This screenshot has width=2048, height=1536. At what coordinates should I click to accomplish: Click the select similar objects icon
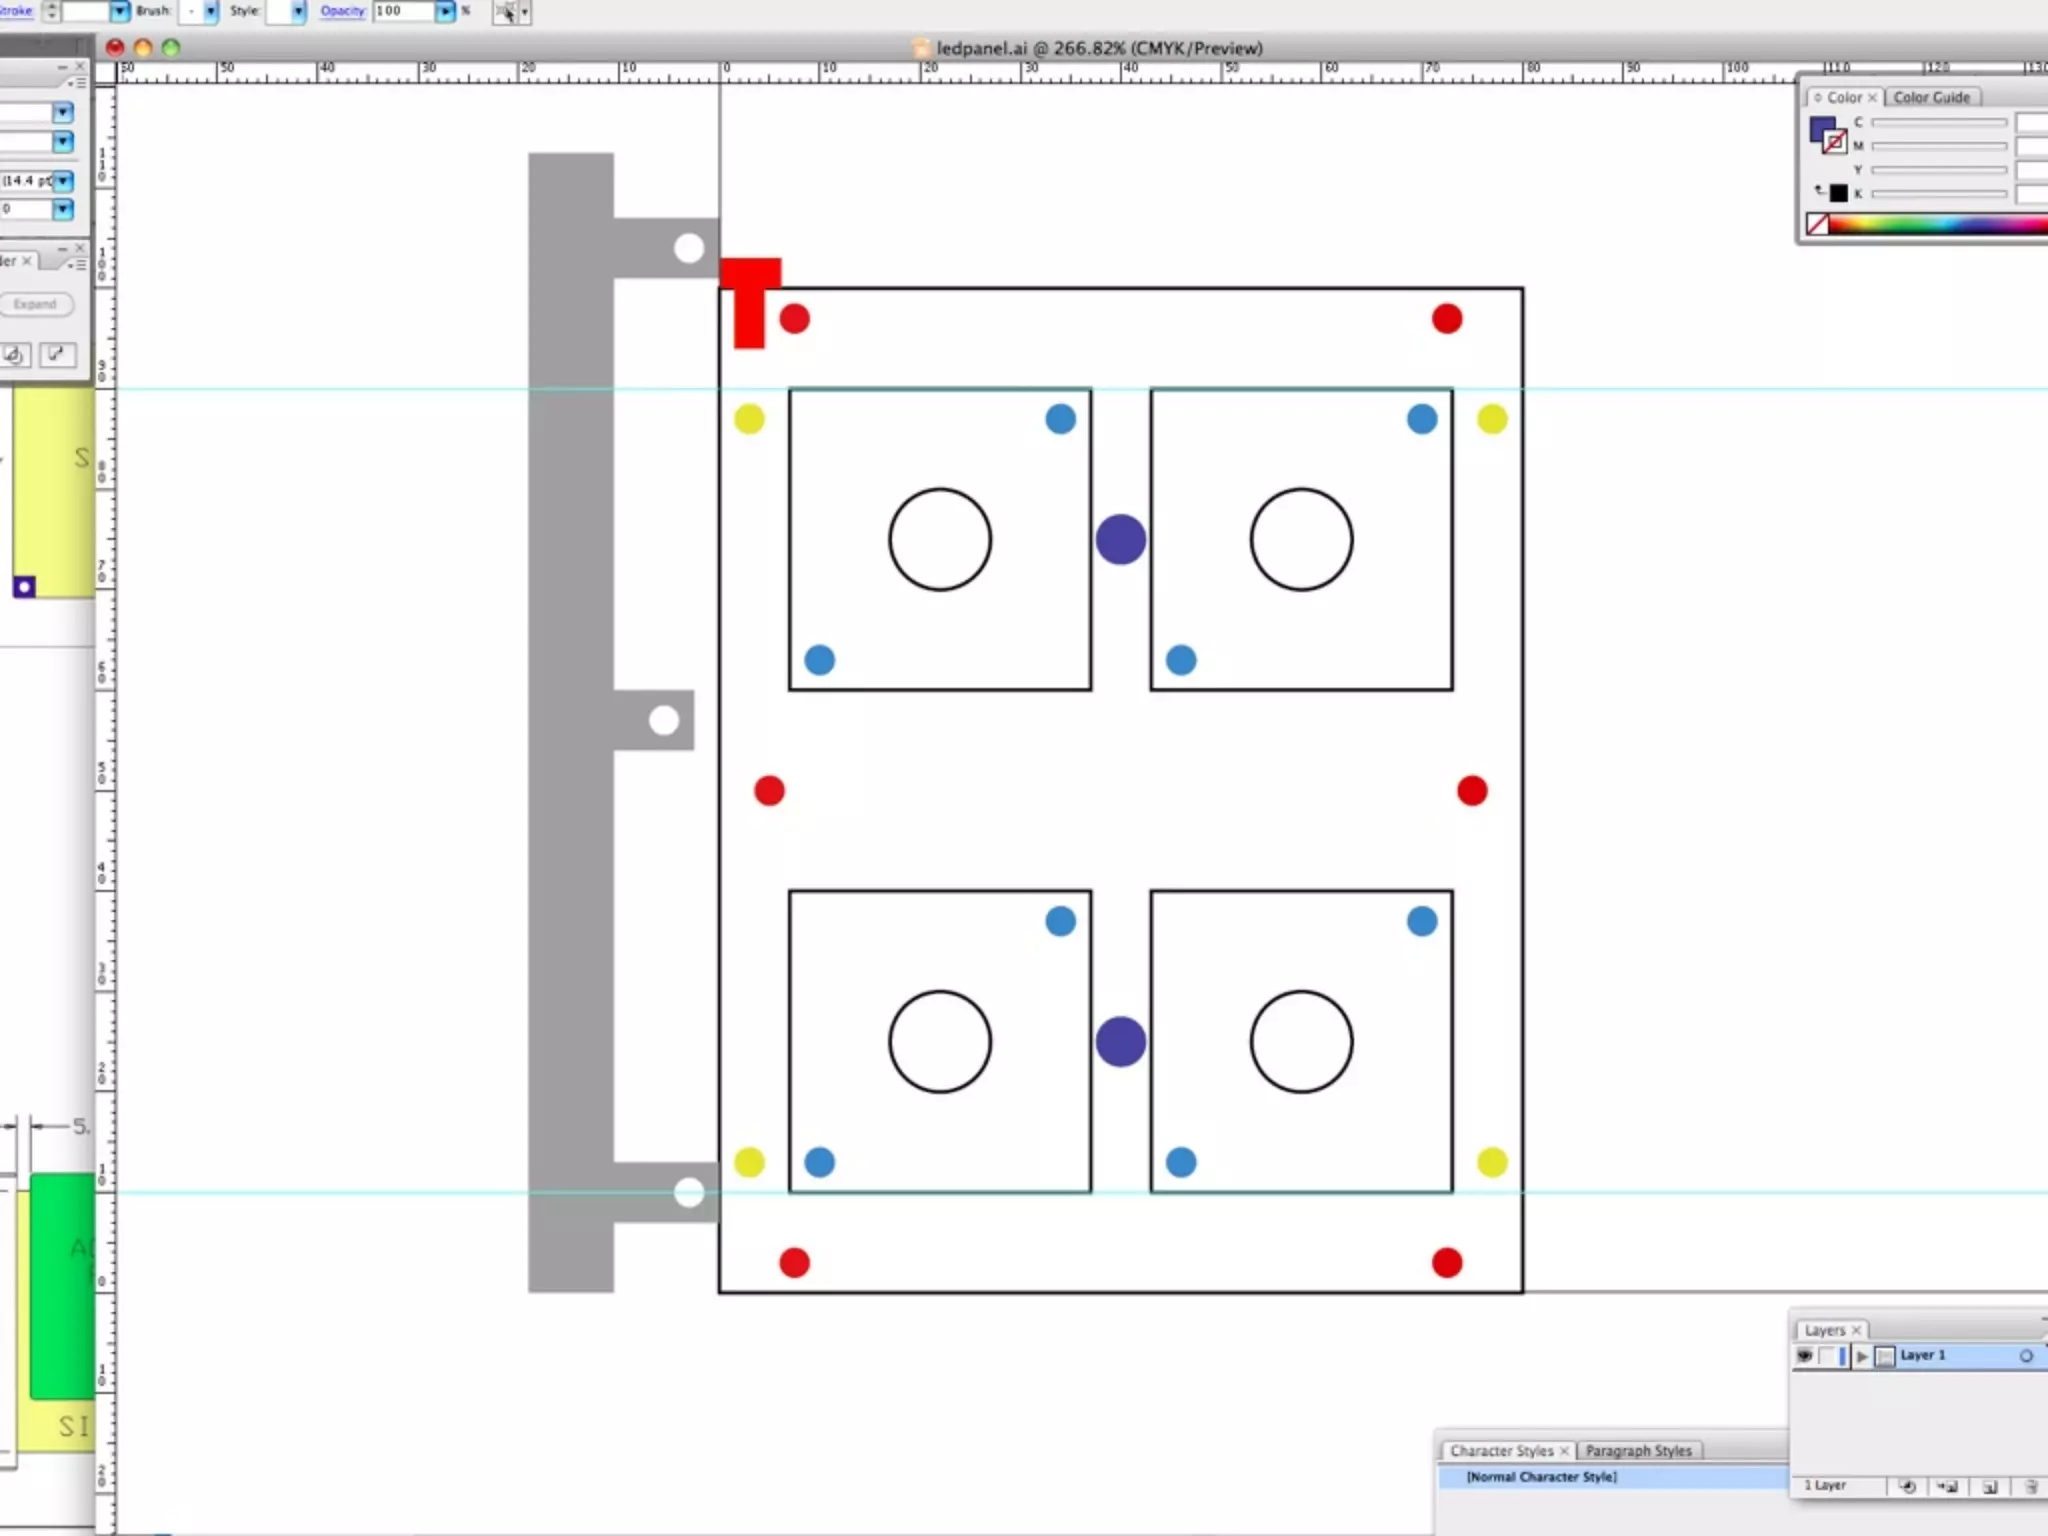pyautogui.click(x=507, y=12)
